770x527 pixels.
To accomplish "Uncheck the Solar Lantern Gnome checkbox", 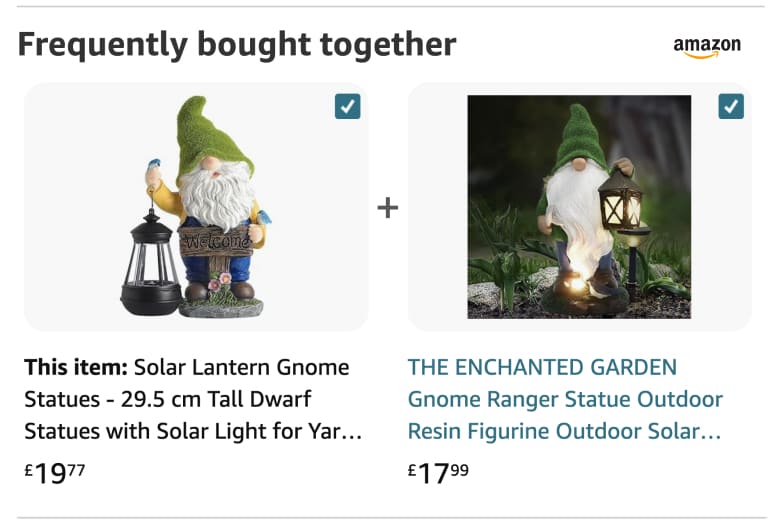I will pyautogui.click(x=347, y=107).
